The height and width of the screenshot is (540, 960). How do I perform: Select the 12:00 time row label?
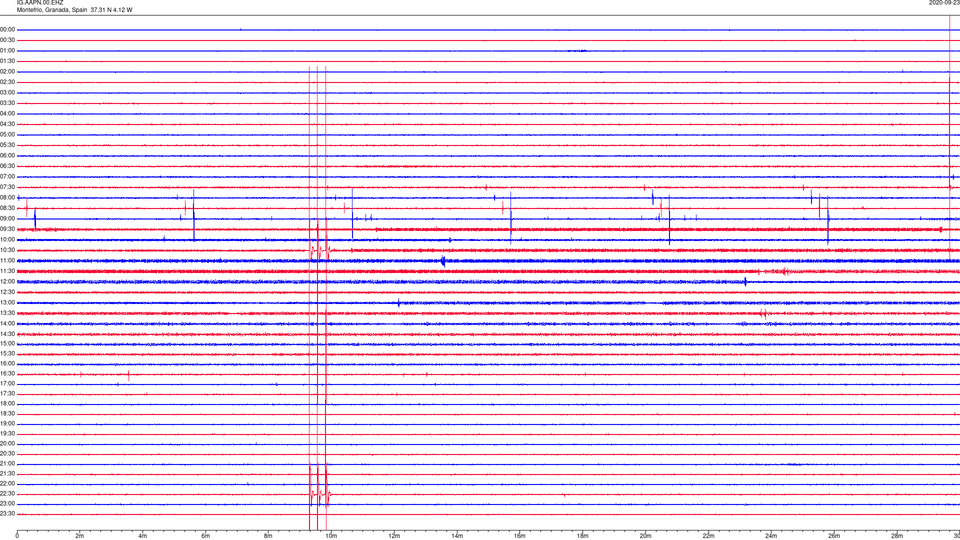[x=7, y=282]
